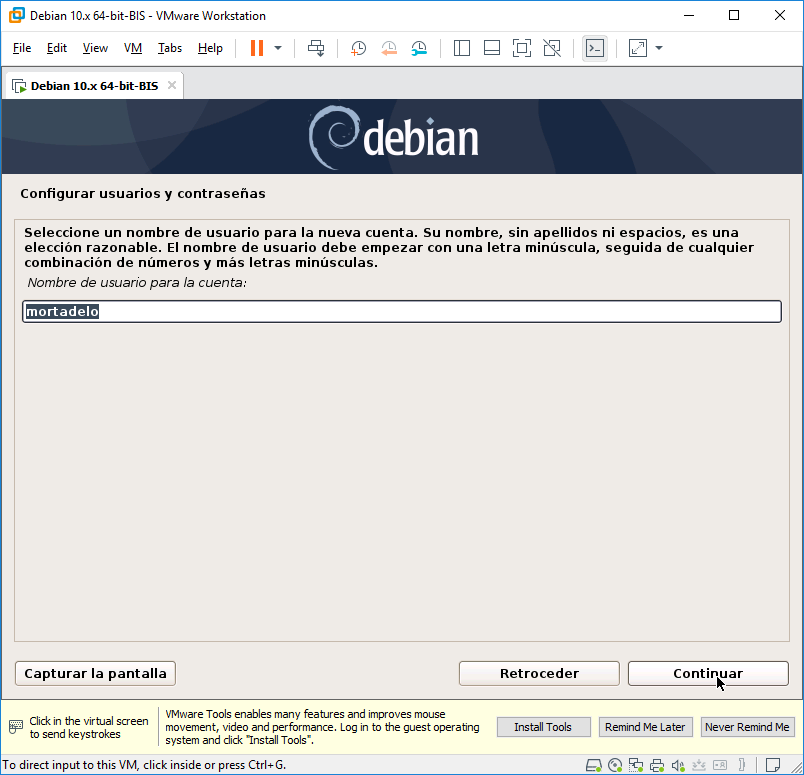This screenshot has height=775, width=804.
Task: Open the View menu
Action: (x=95, y=48)
